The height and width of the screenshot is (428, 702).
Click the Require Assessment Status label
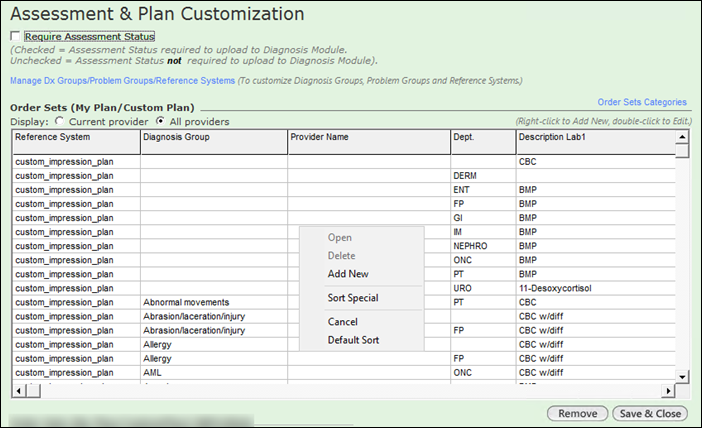pyautogui.click(x=90, y=36)
